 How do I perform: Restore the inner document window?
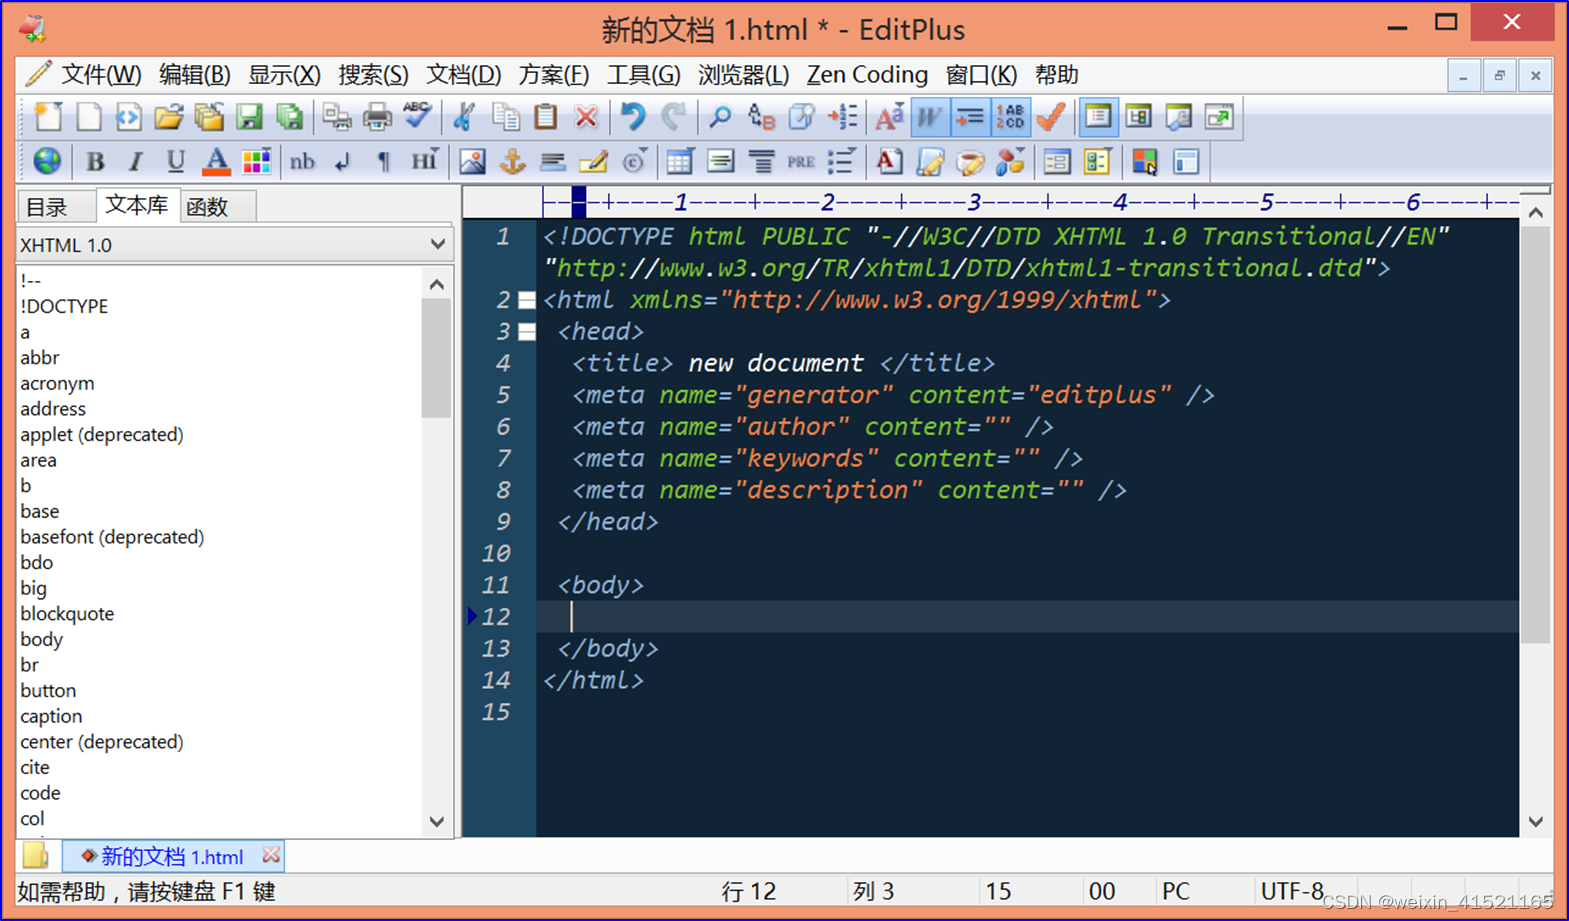(x=1499, y=75)
